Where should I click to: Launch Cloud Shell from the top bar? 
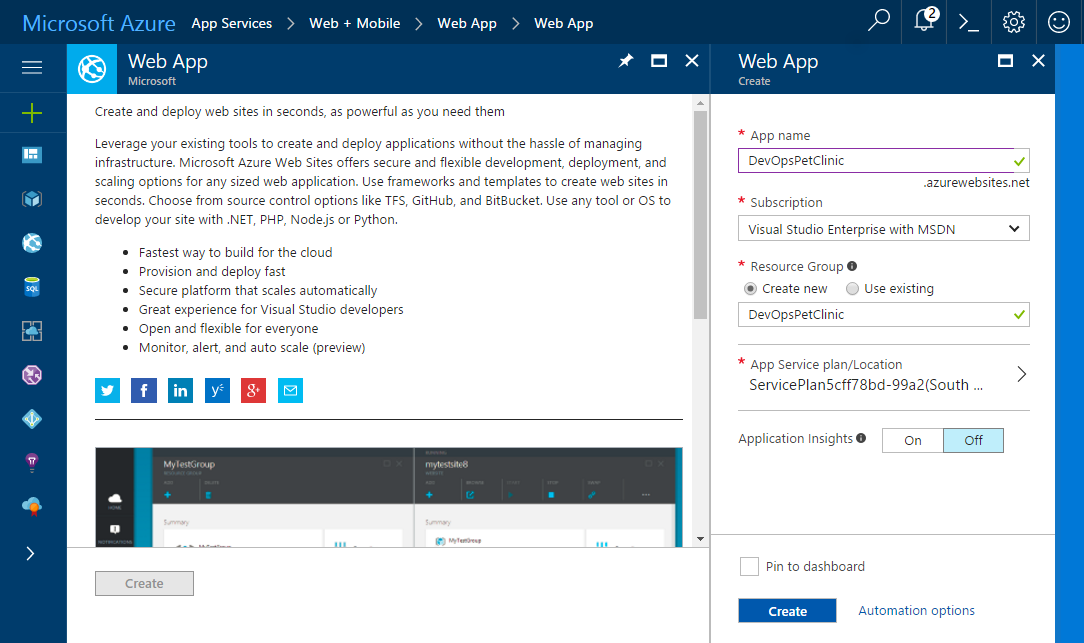coord(969,22)
